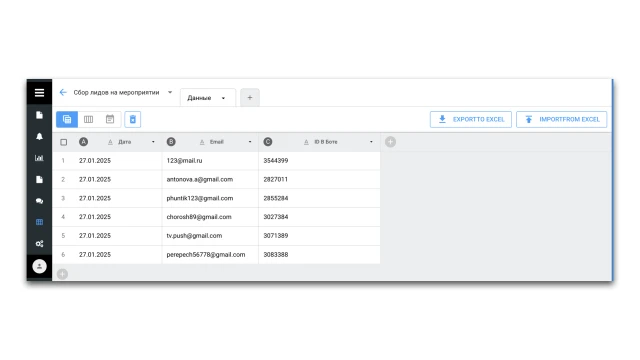Click the Import from Excel button
The height and width of the screenshot is (360, 640).
pyautogui.click(x=562, y=119)
